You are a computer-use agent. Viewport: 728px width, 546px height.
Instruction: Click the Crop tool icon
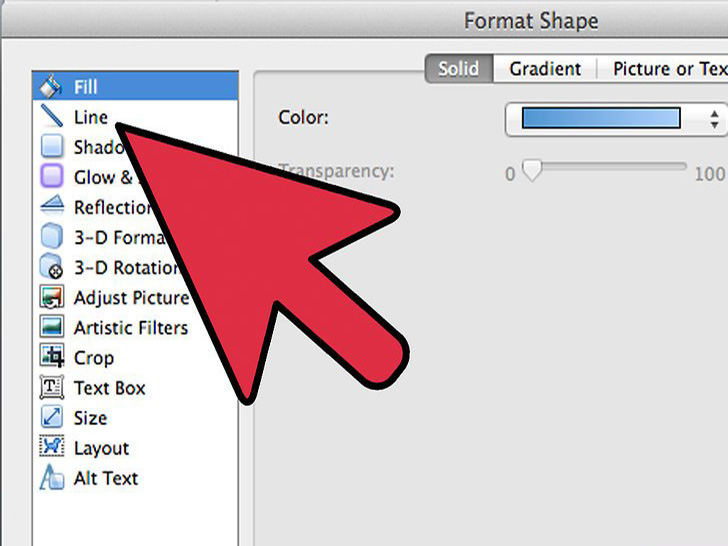tap(51, 357)
